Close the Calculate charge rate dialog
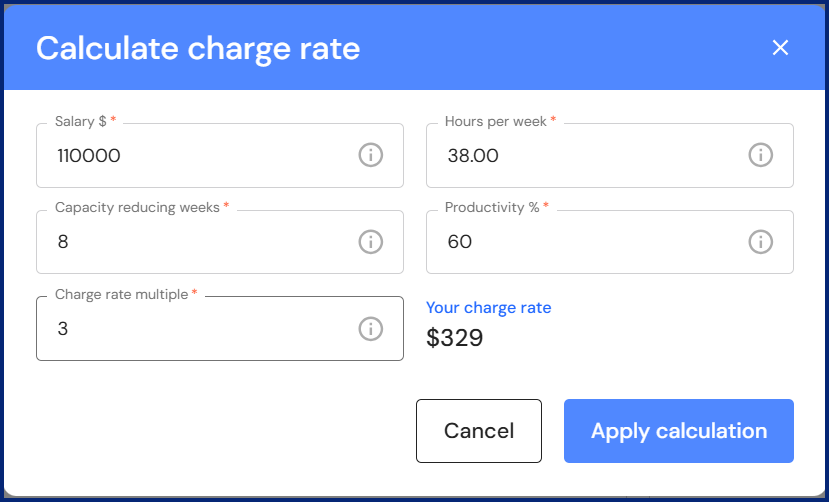 click(x=781, y=48)
